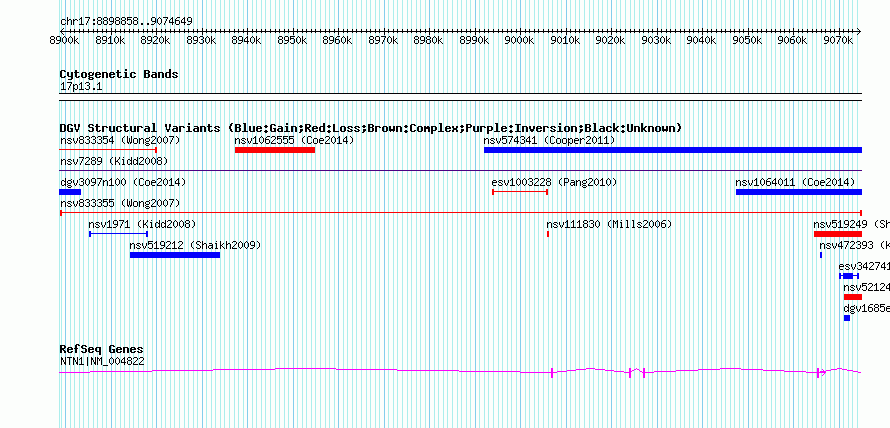Select the 8990k ruler label
The image size is (890, 428).
pyautogui.click(x=474, y=41)
